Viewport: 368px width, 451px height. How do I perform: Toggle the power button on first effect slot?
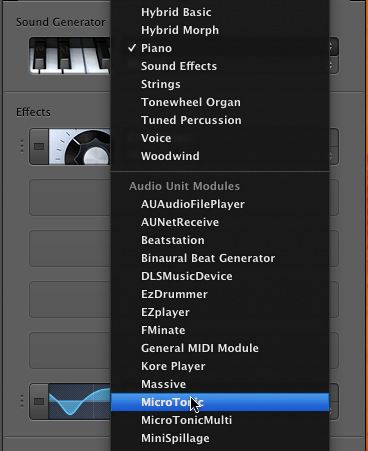click(x=39, y=147)
